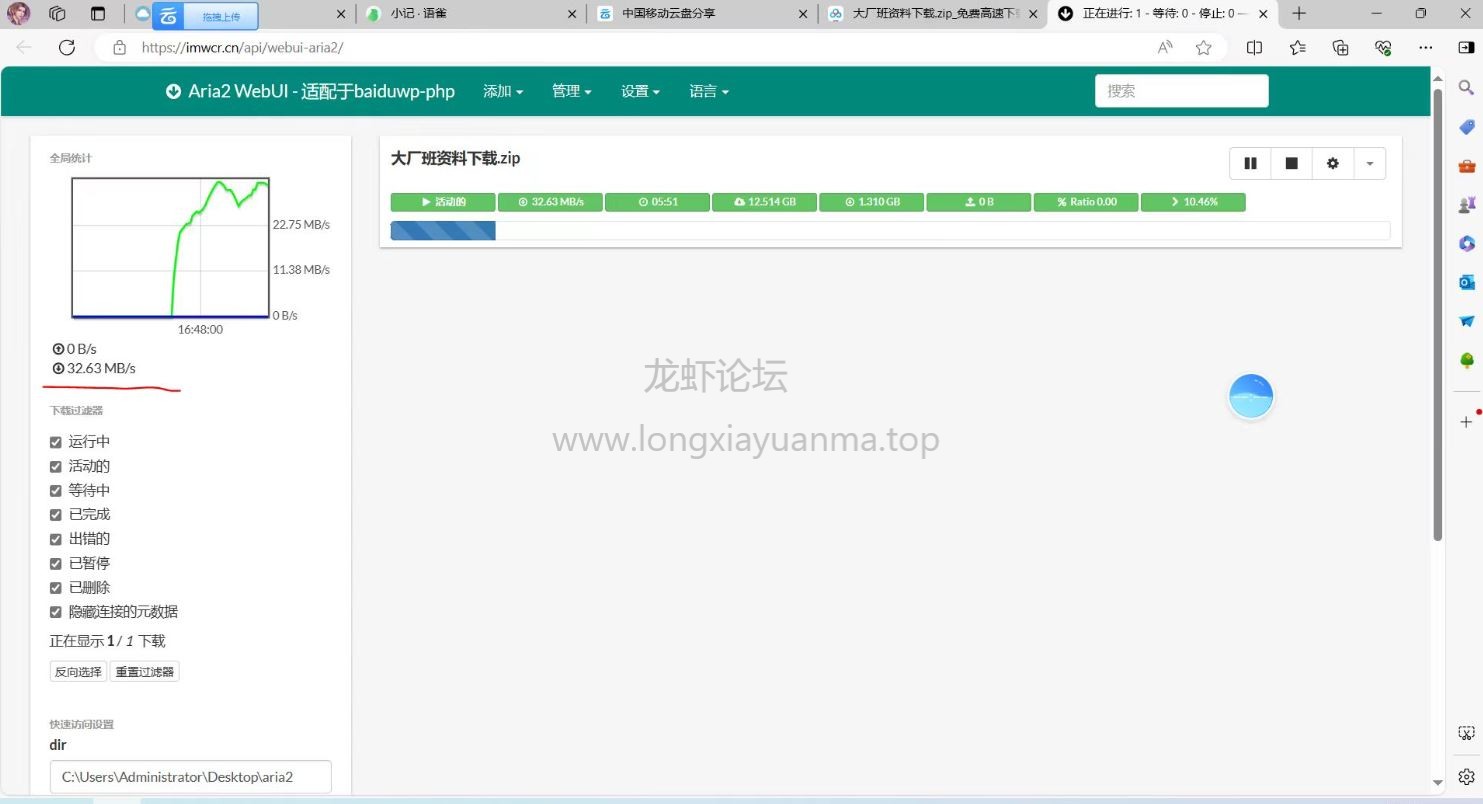
Task: Click the 反向选择 button
Action: (x=78, y=672)
